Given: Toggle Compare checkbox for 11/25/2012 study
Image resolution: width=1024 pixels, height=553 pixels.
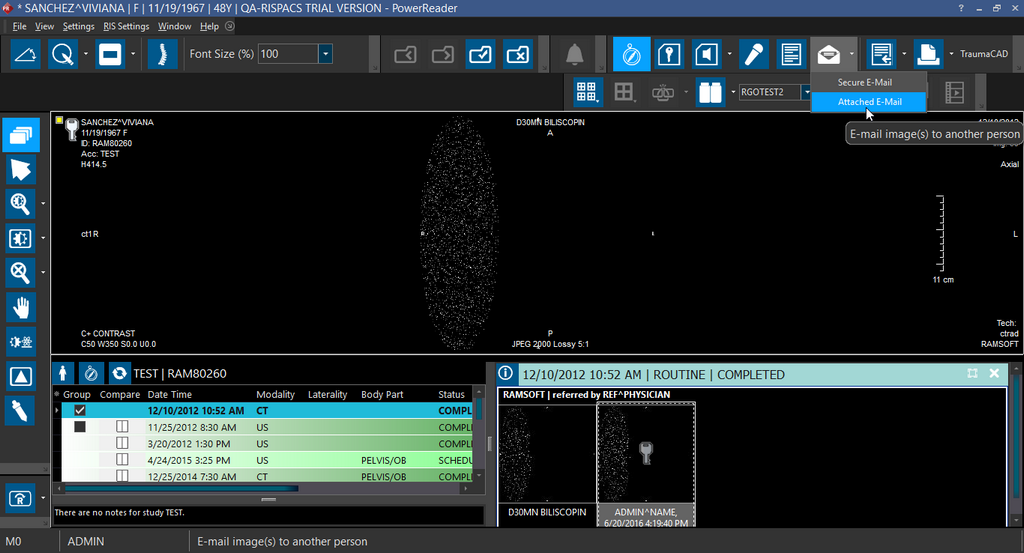Looking at the screenshot, I should [122, 427].
